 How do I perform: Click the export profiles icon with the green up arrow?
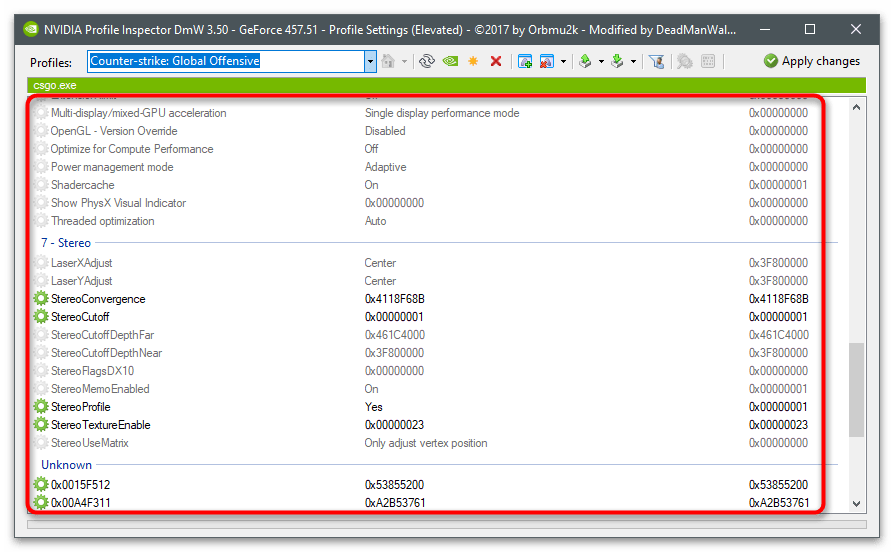(585, 61)
